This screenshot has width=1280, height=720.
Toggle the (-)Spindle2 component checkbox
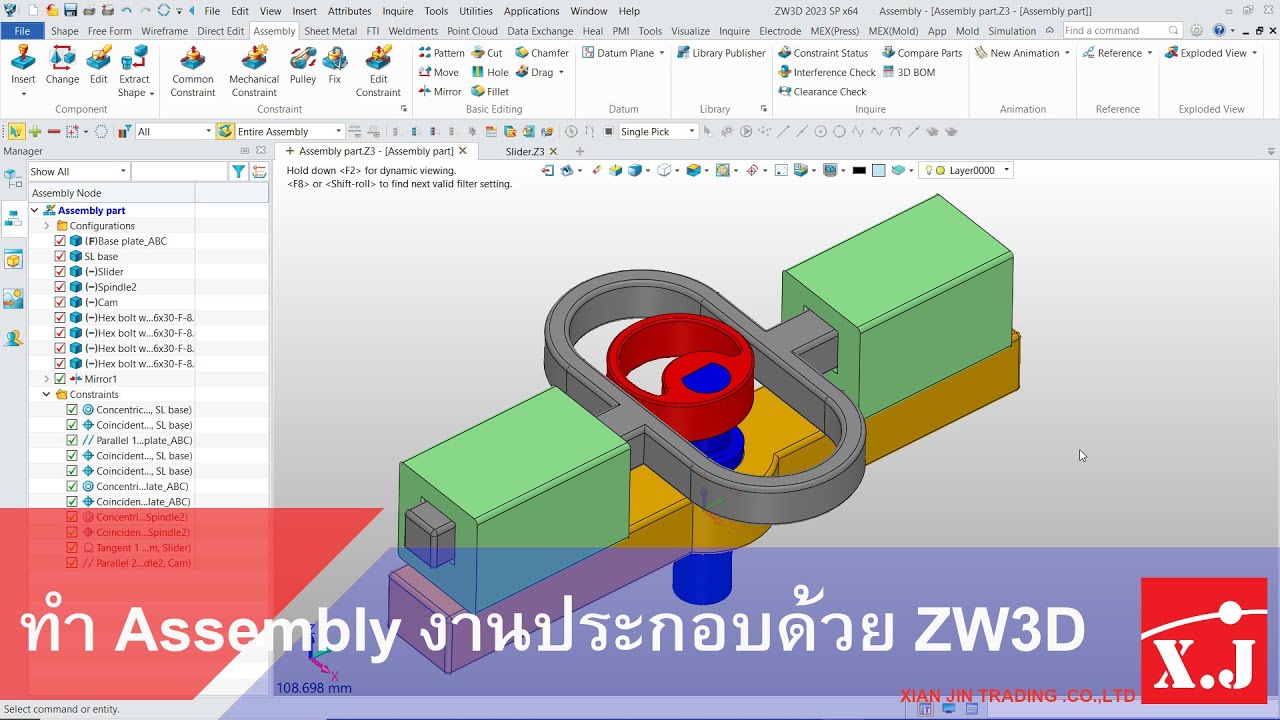(60, 287)
